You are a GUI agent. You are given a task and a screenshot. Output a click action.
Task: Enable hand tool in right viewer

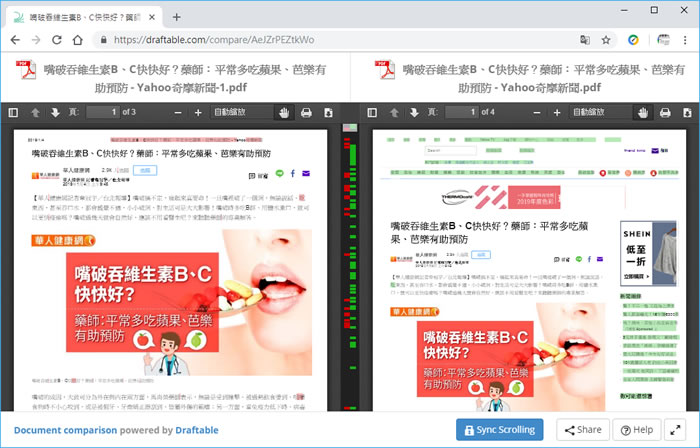click(643, 112)
